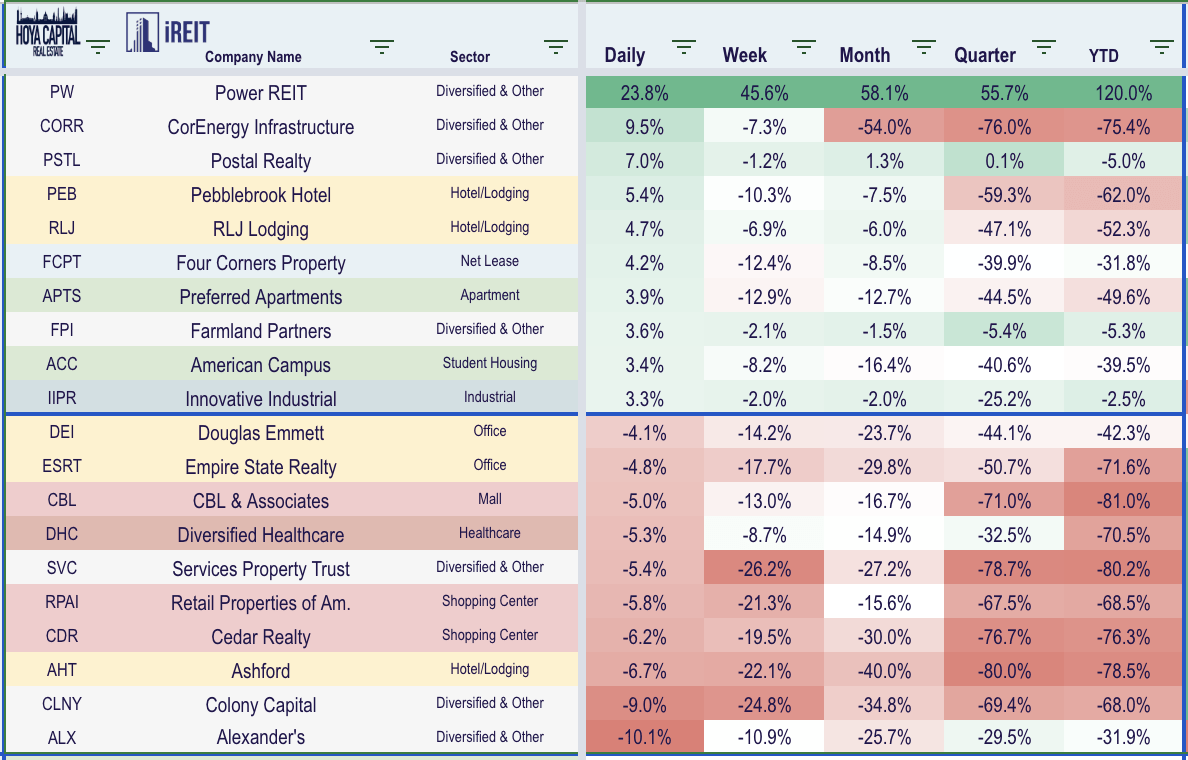Click the Hoya Capital Real Estate logo
The width and height of the screenshot is (1188, 760).
pos(47,34)
